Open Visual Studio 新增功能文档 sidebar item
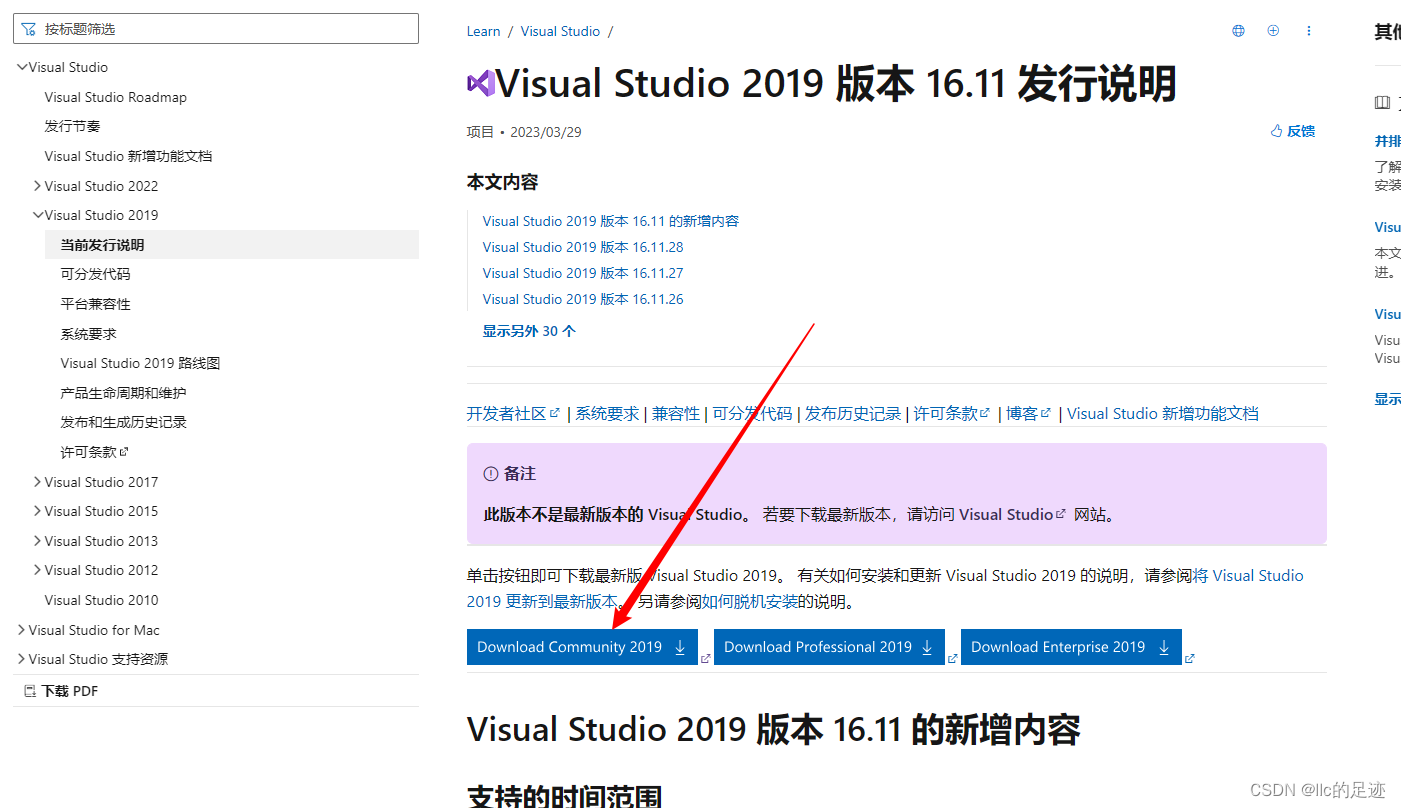 click(x=128, y=156)
